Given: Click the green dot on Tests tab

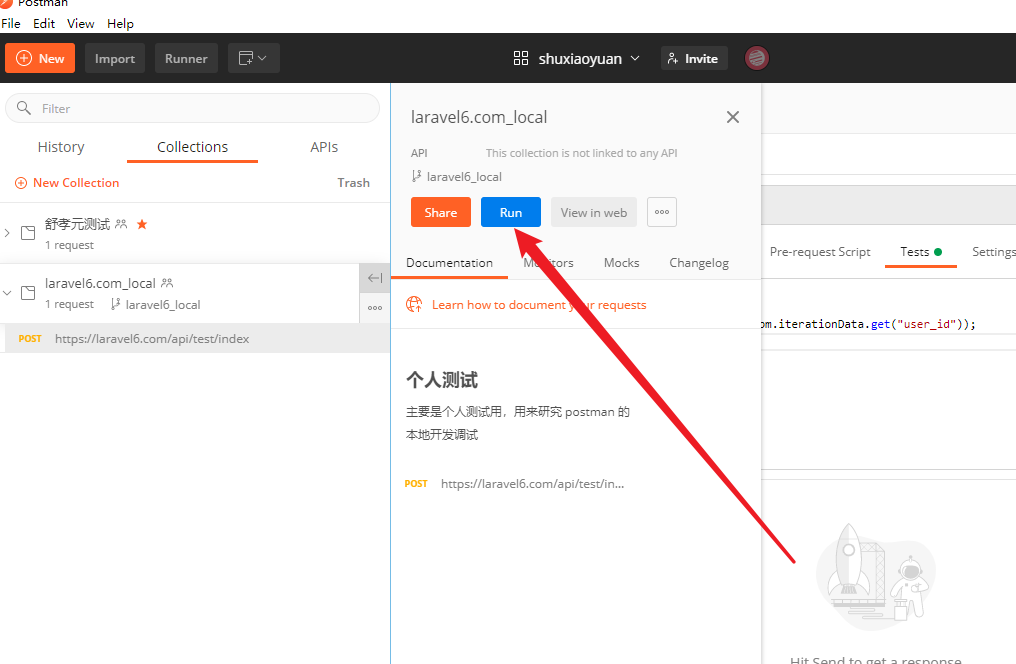Looking at the screenshot, I should [938, 252].
